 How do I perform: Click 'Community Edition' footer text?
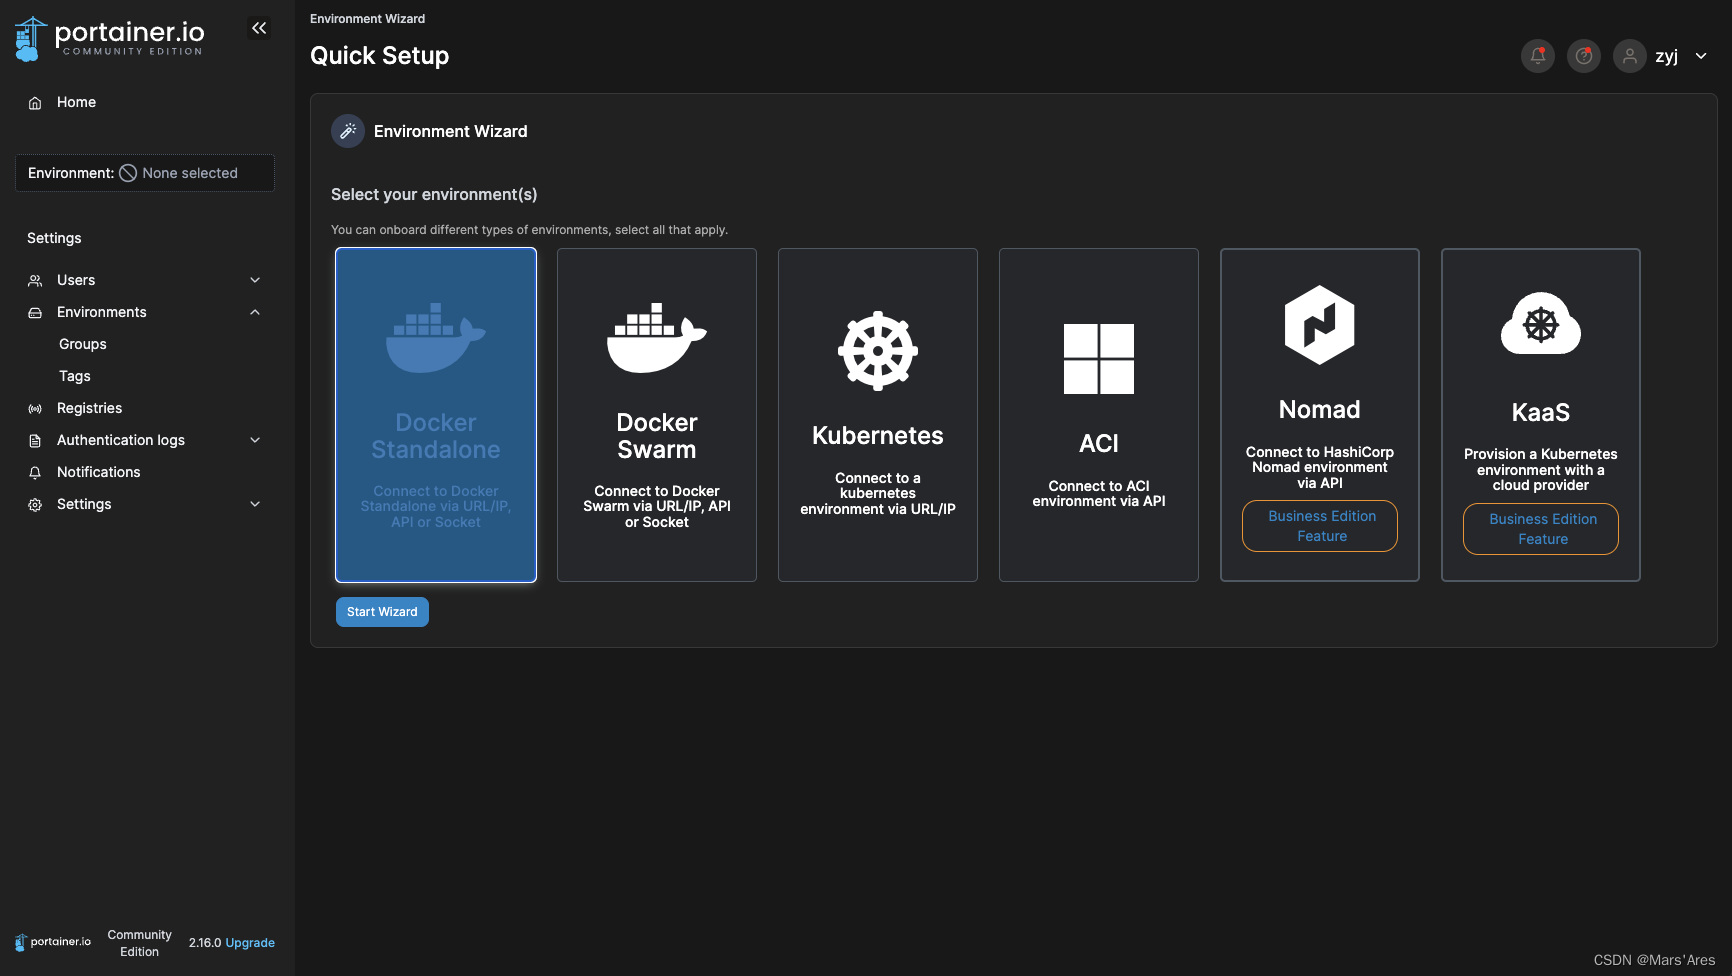point(140,943)
